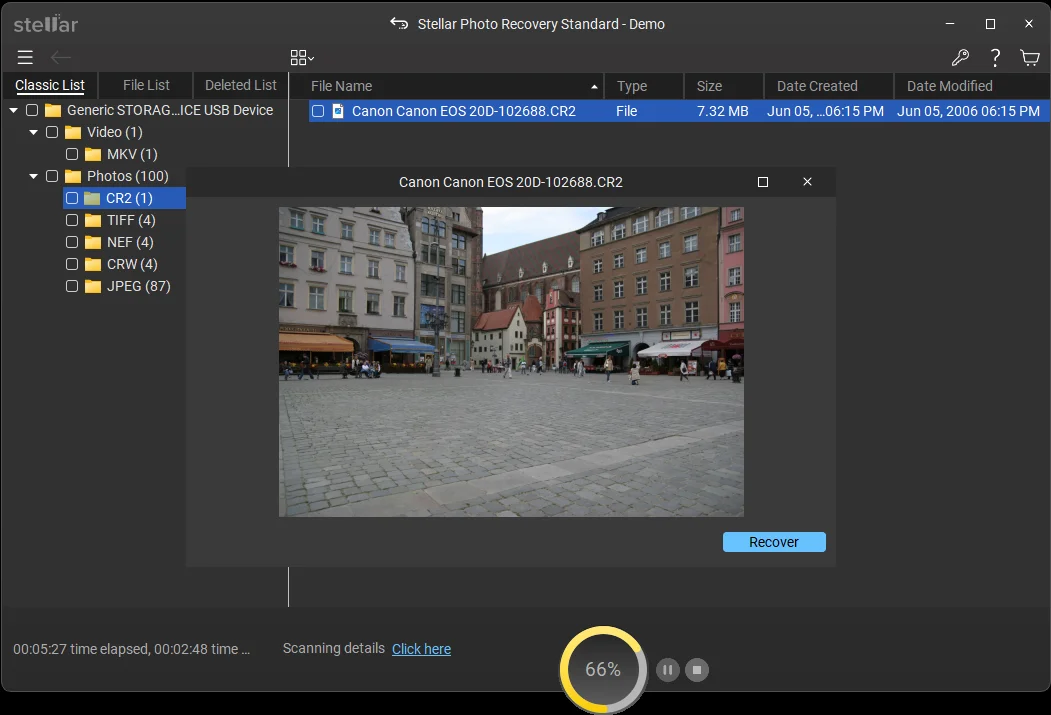Screen dimensions: 1051x715
Task: Switch to the Deleted List tab
Action: pyautogui.click(x=241, y=85)
